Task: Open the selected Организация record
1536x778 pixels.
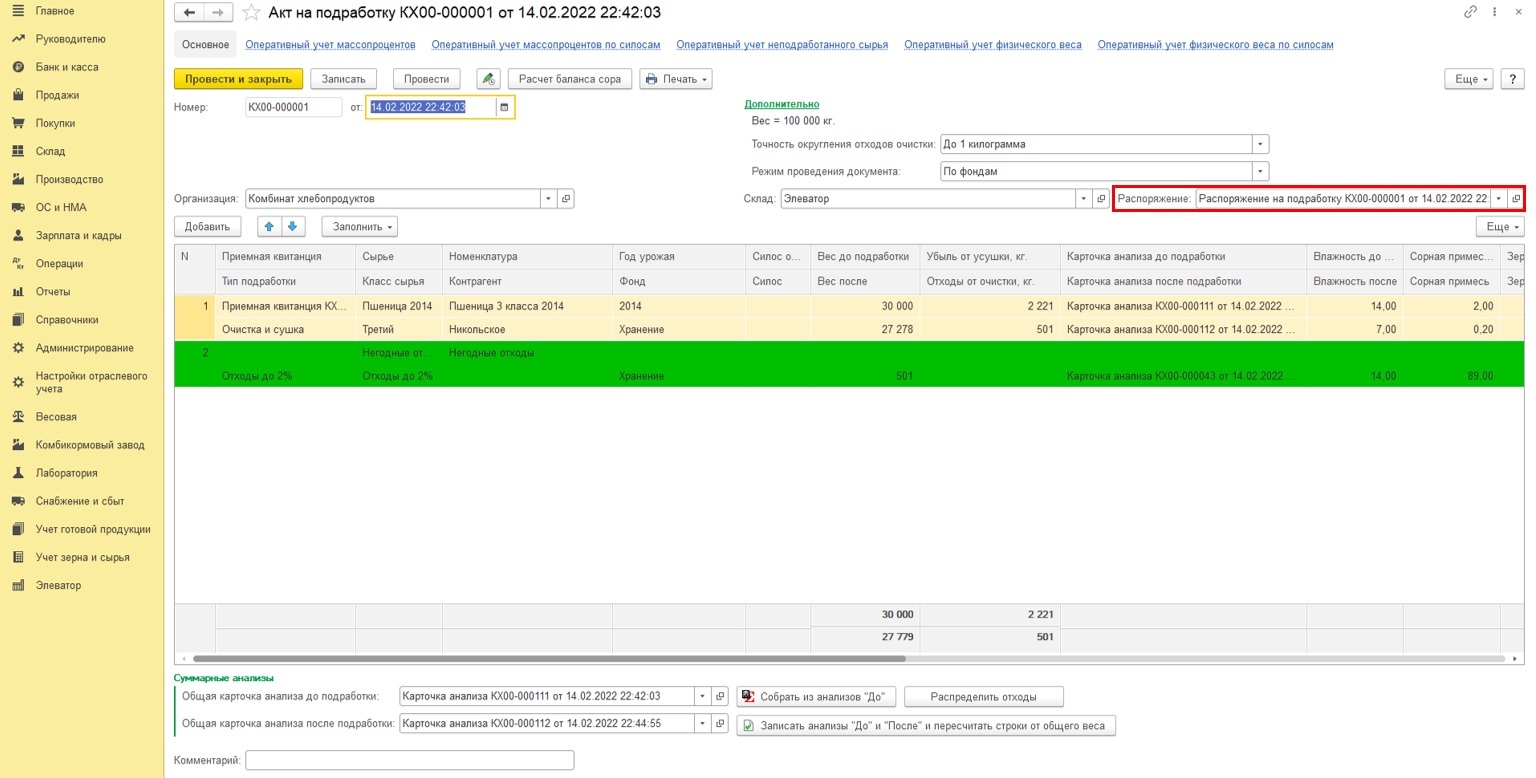Action: pyautogui.click(x=566, y=199)
